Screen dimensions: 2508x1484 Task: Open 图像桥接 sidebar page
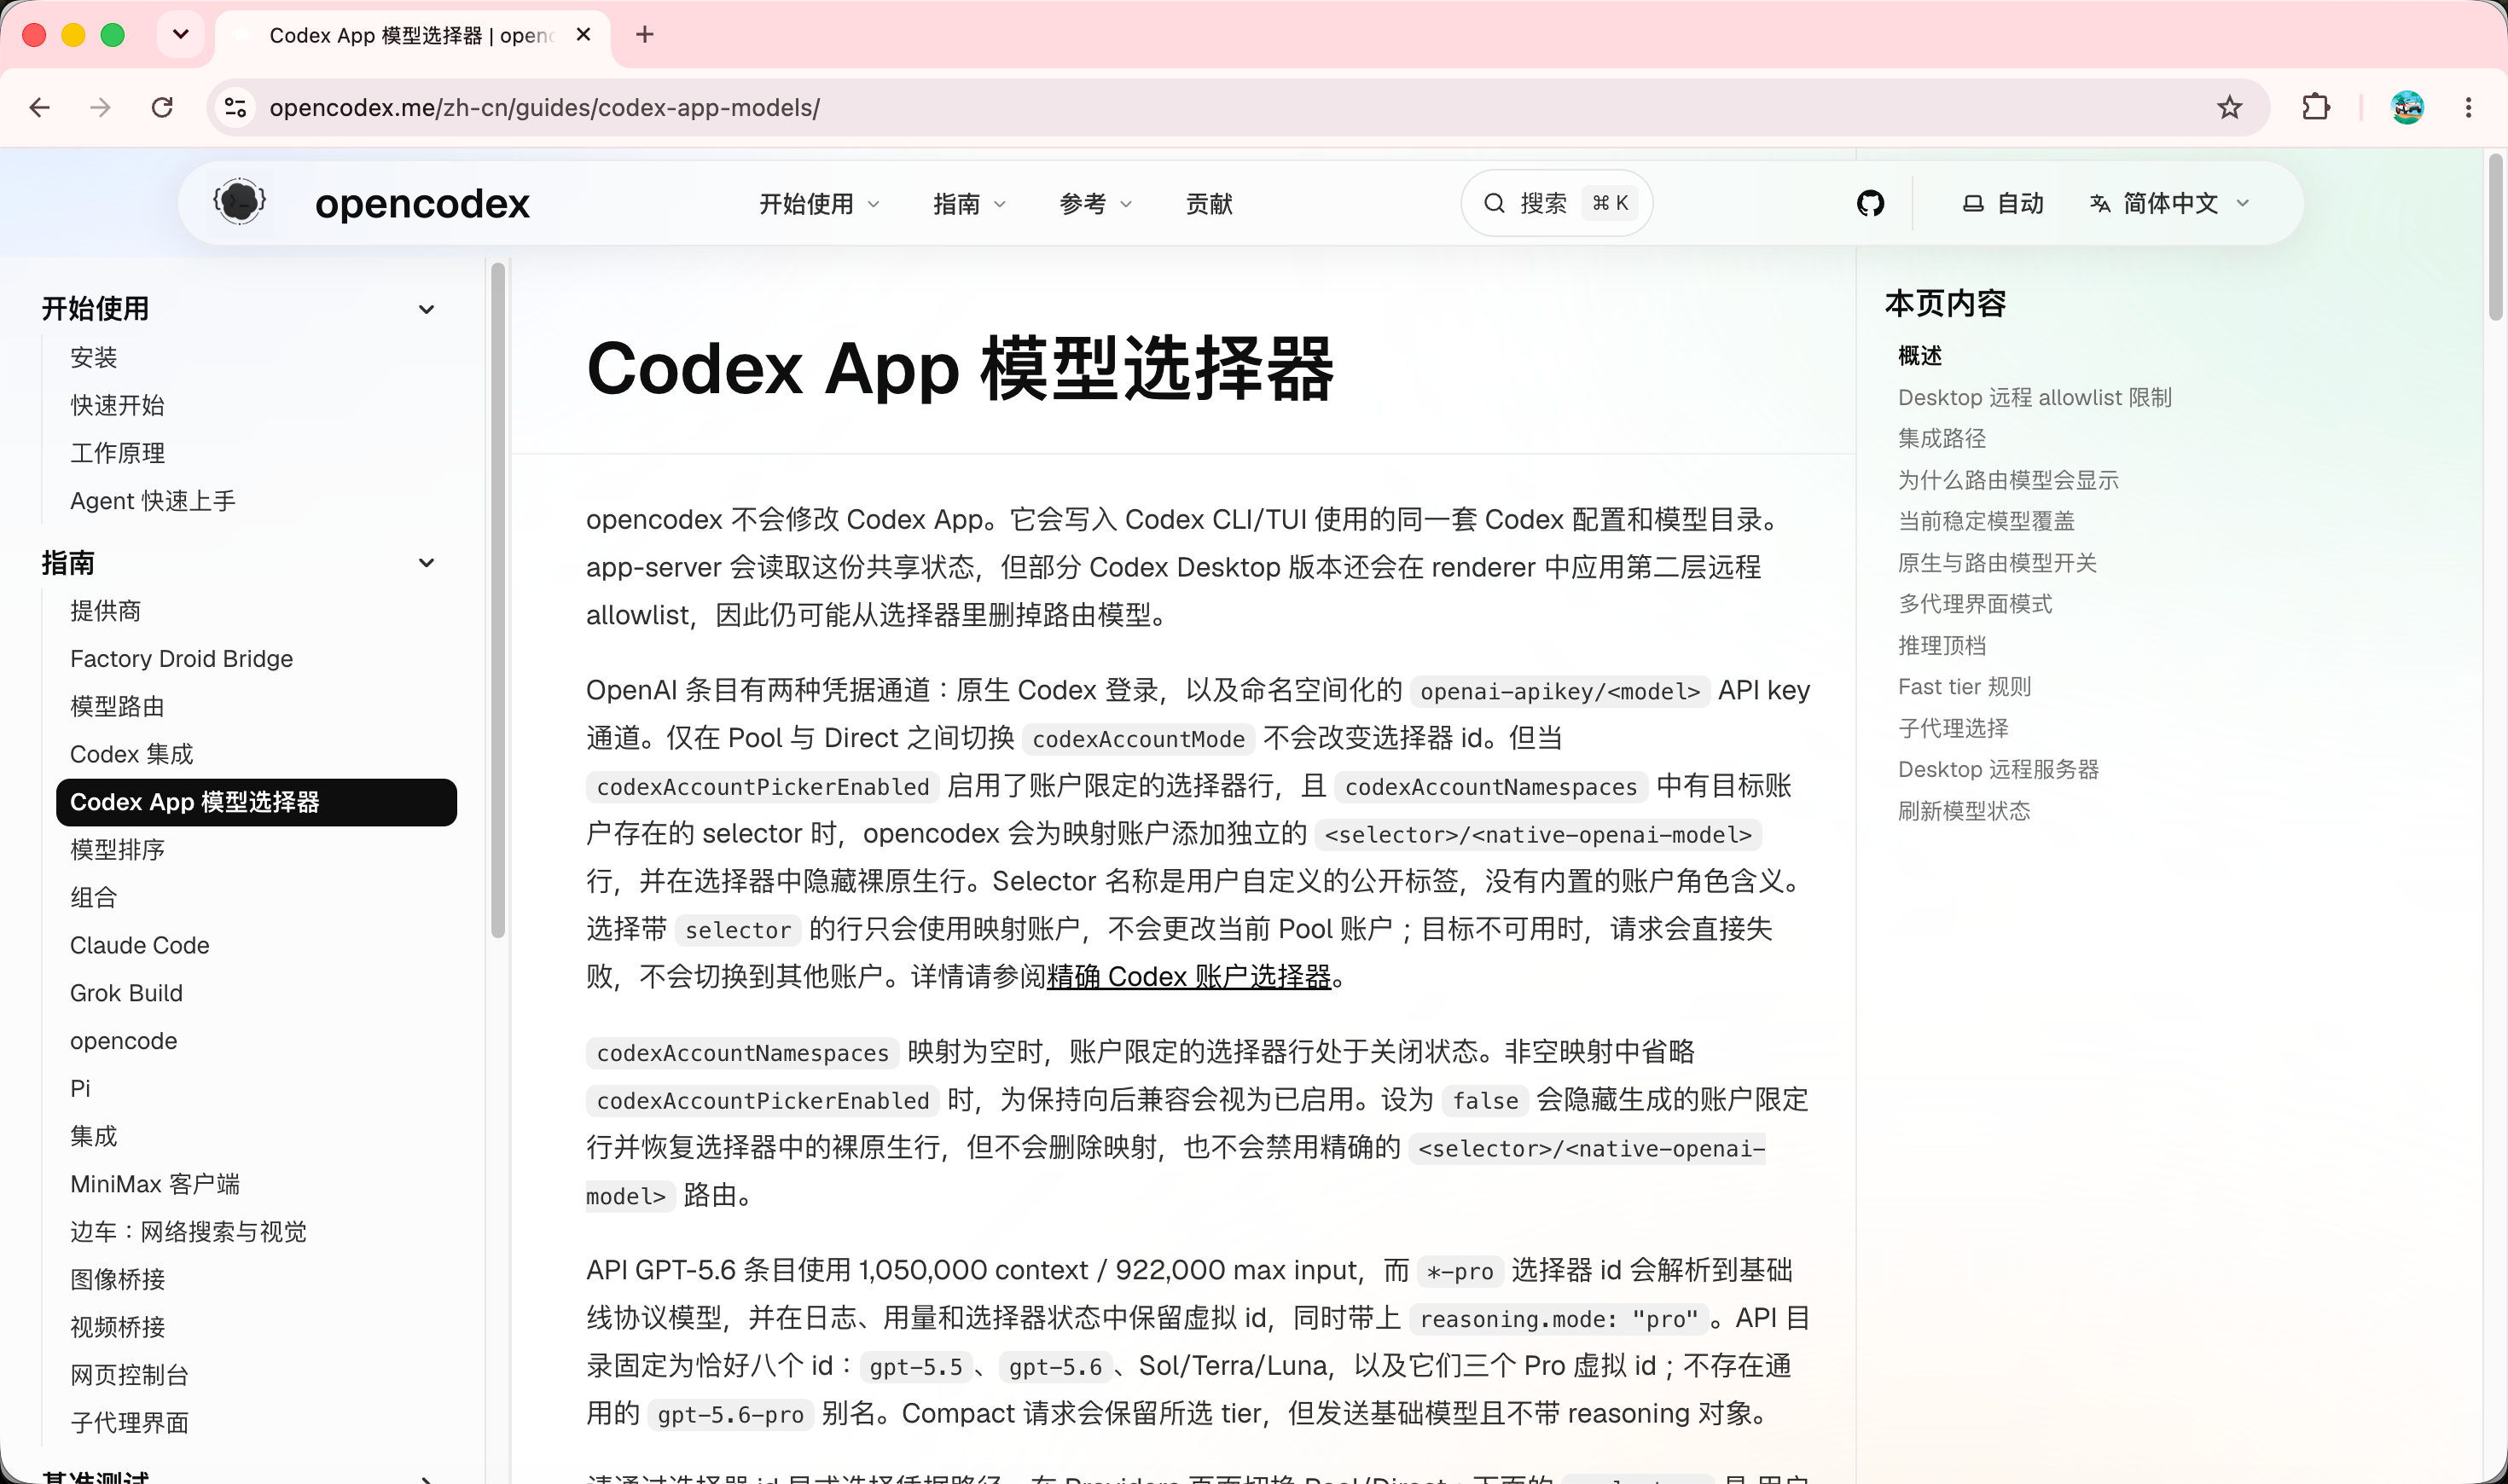coord(118,1280)
